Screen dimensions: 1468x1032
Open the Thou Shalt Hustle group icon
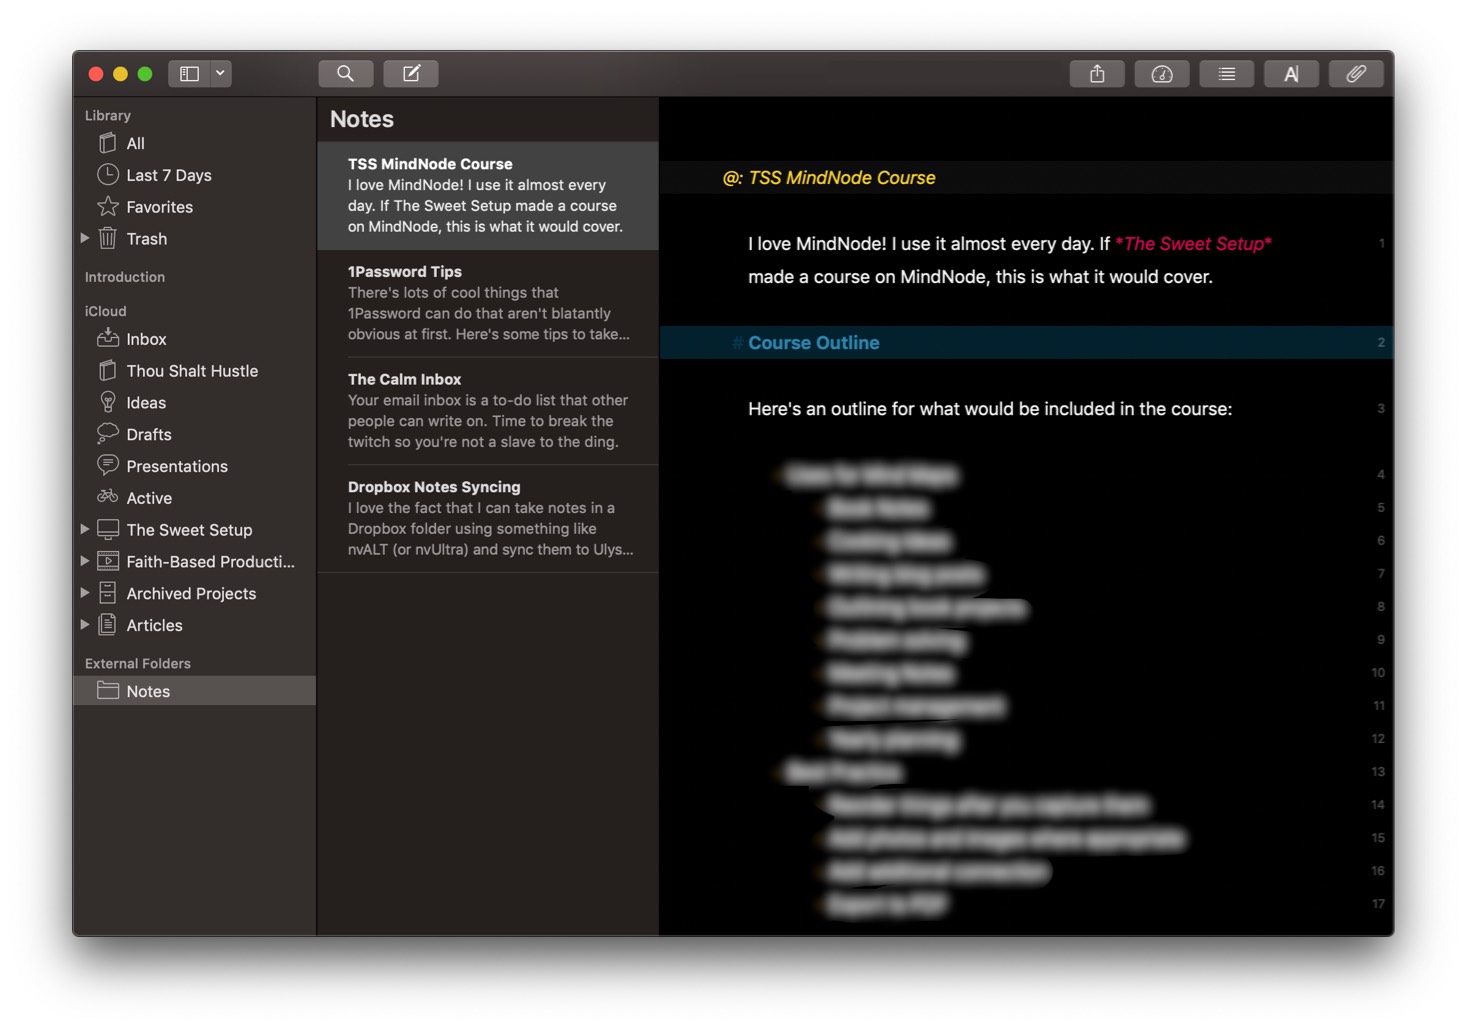(x=108, y=370)
